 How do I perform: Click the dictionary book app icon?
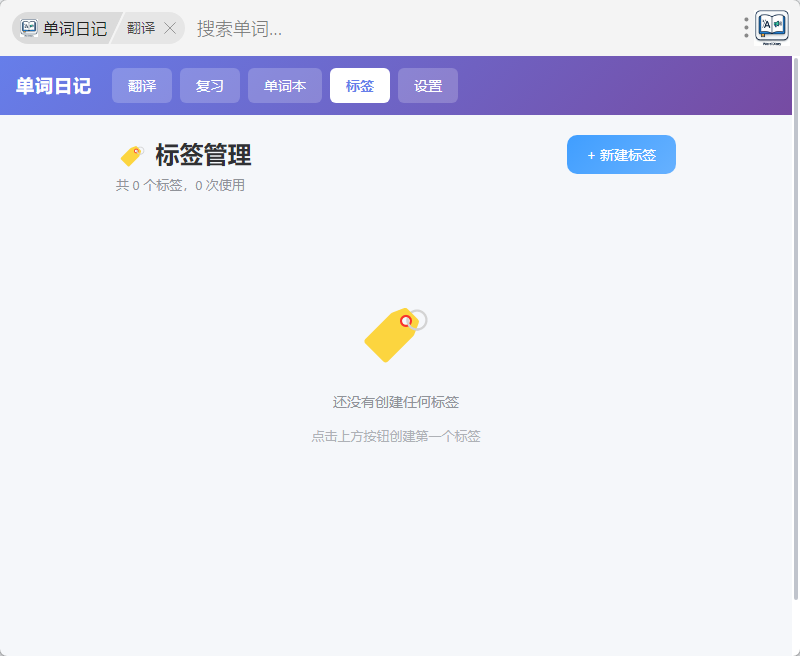point(772,27)
